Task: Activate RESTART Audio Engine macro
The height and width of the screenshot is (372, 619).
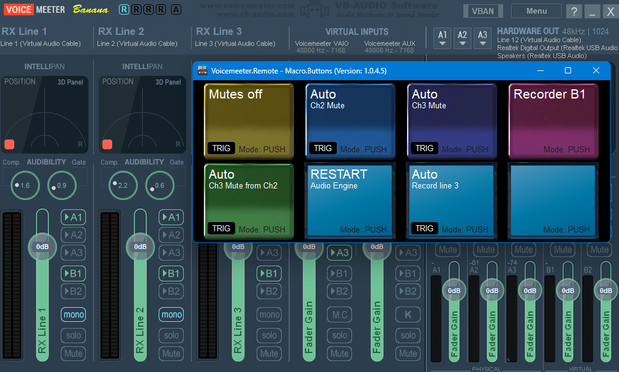Action: [350, 201]
